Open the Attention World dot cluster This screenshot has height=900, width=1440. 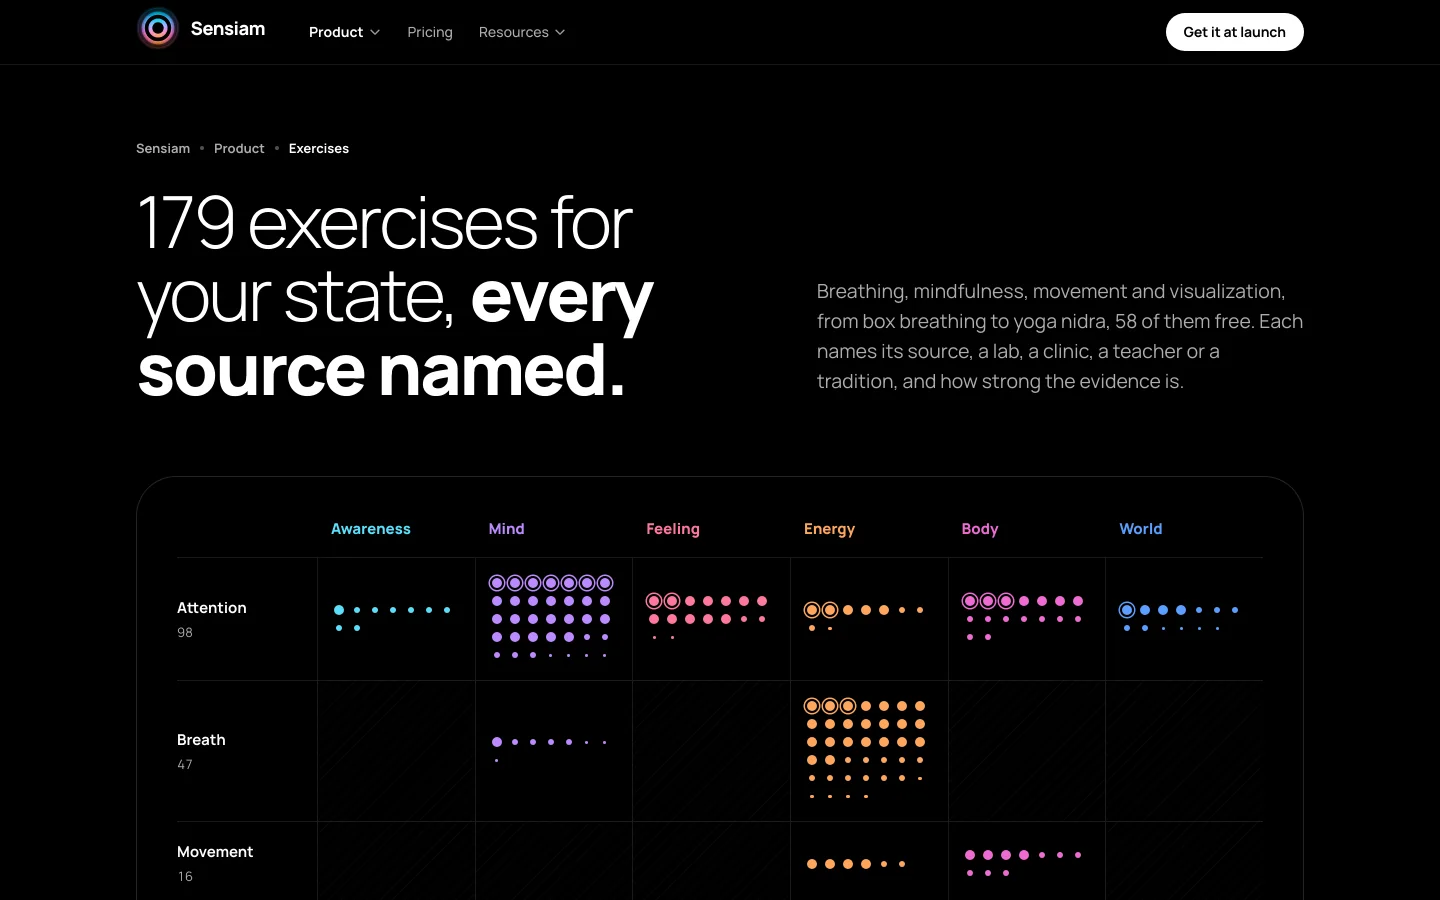(x=1181, y=619)
